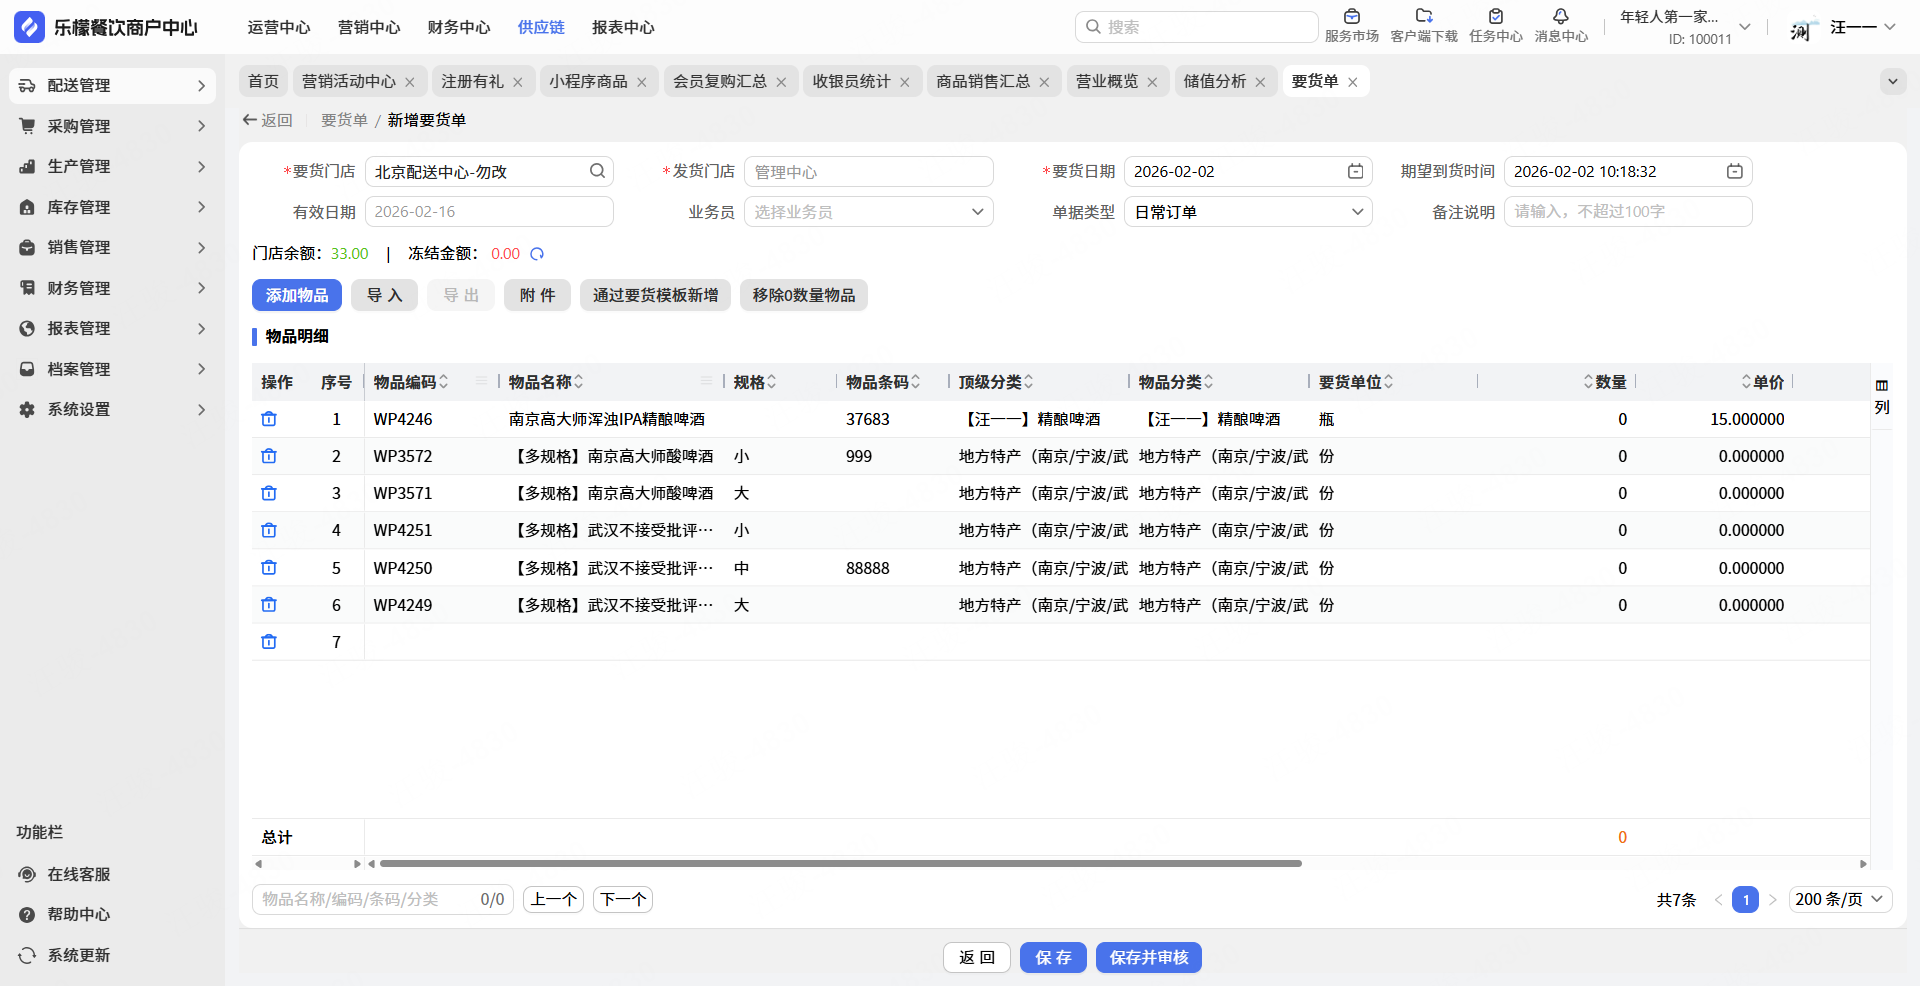1920x986 pixels.
Task: Click the 备注说明 input field
Action: tap(1627, 212)
